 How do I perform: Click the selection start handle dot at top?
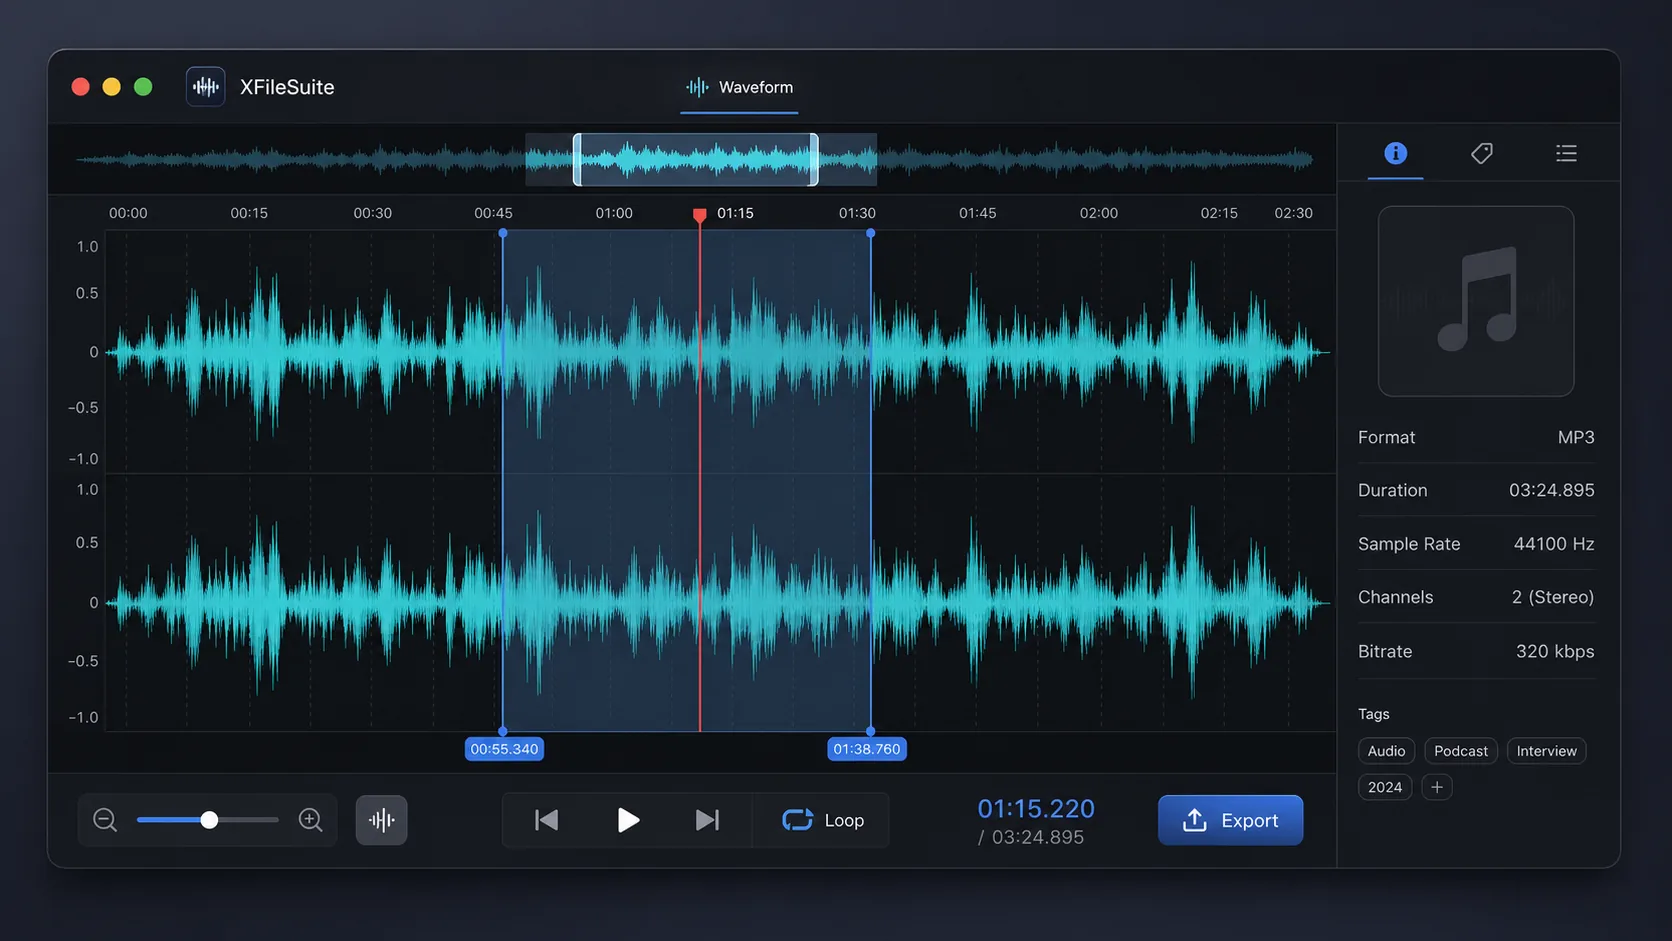[503, 233]
